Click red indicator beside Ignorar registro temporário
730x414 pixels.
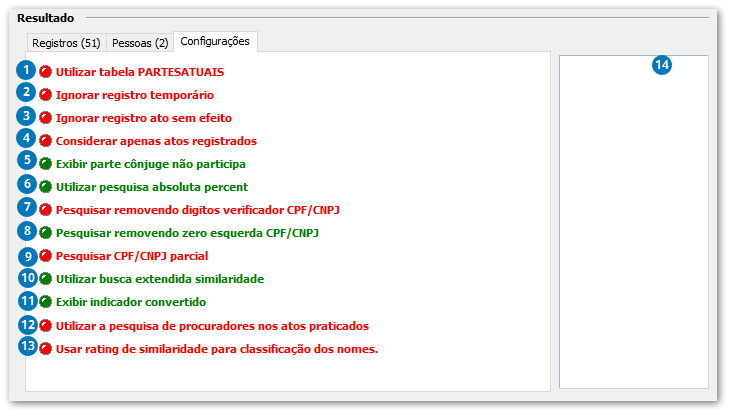[x=45, y=95]
